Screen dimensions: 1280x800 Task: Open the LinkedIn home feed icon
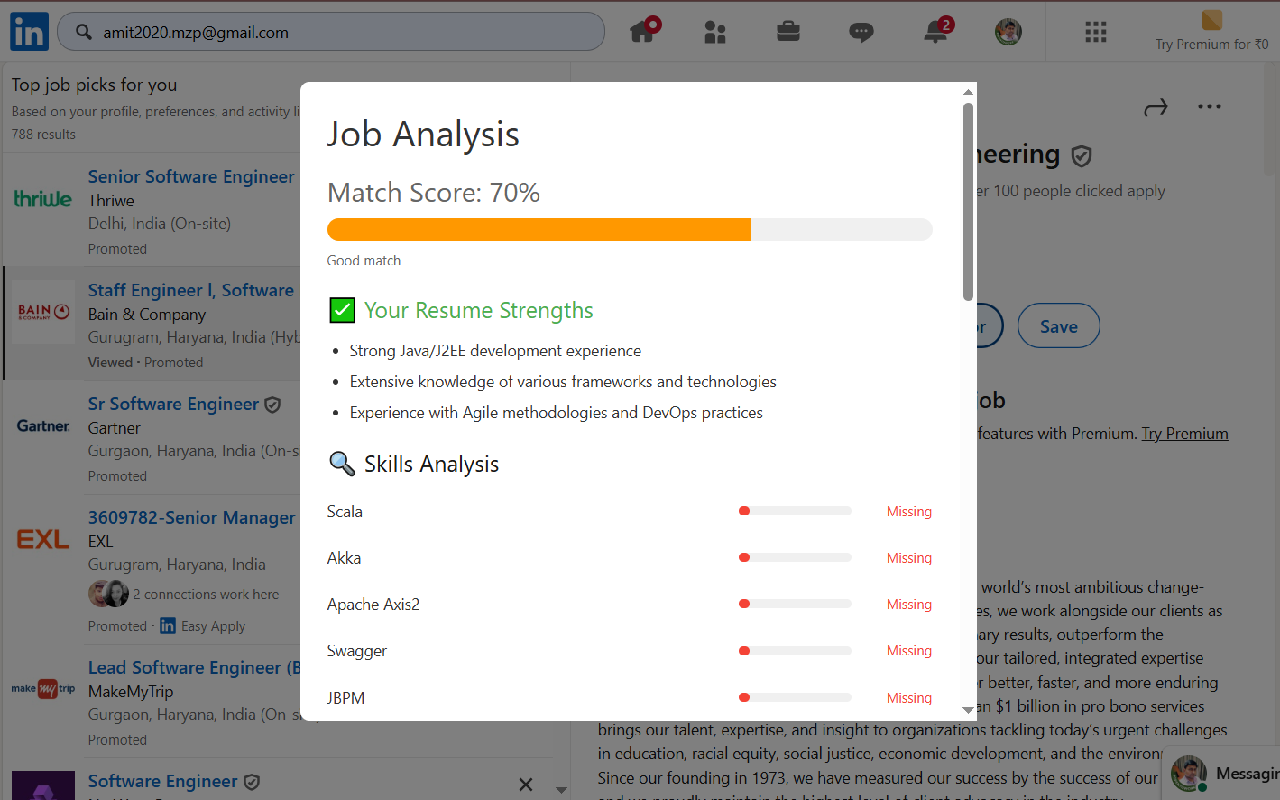(x=644, y=31)
